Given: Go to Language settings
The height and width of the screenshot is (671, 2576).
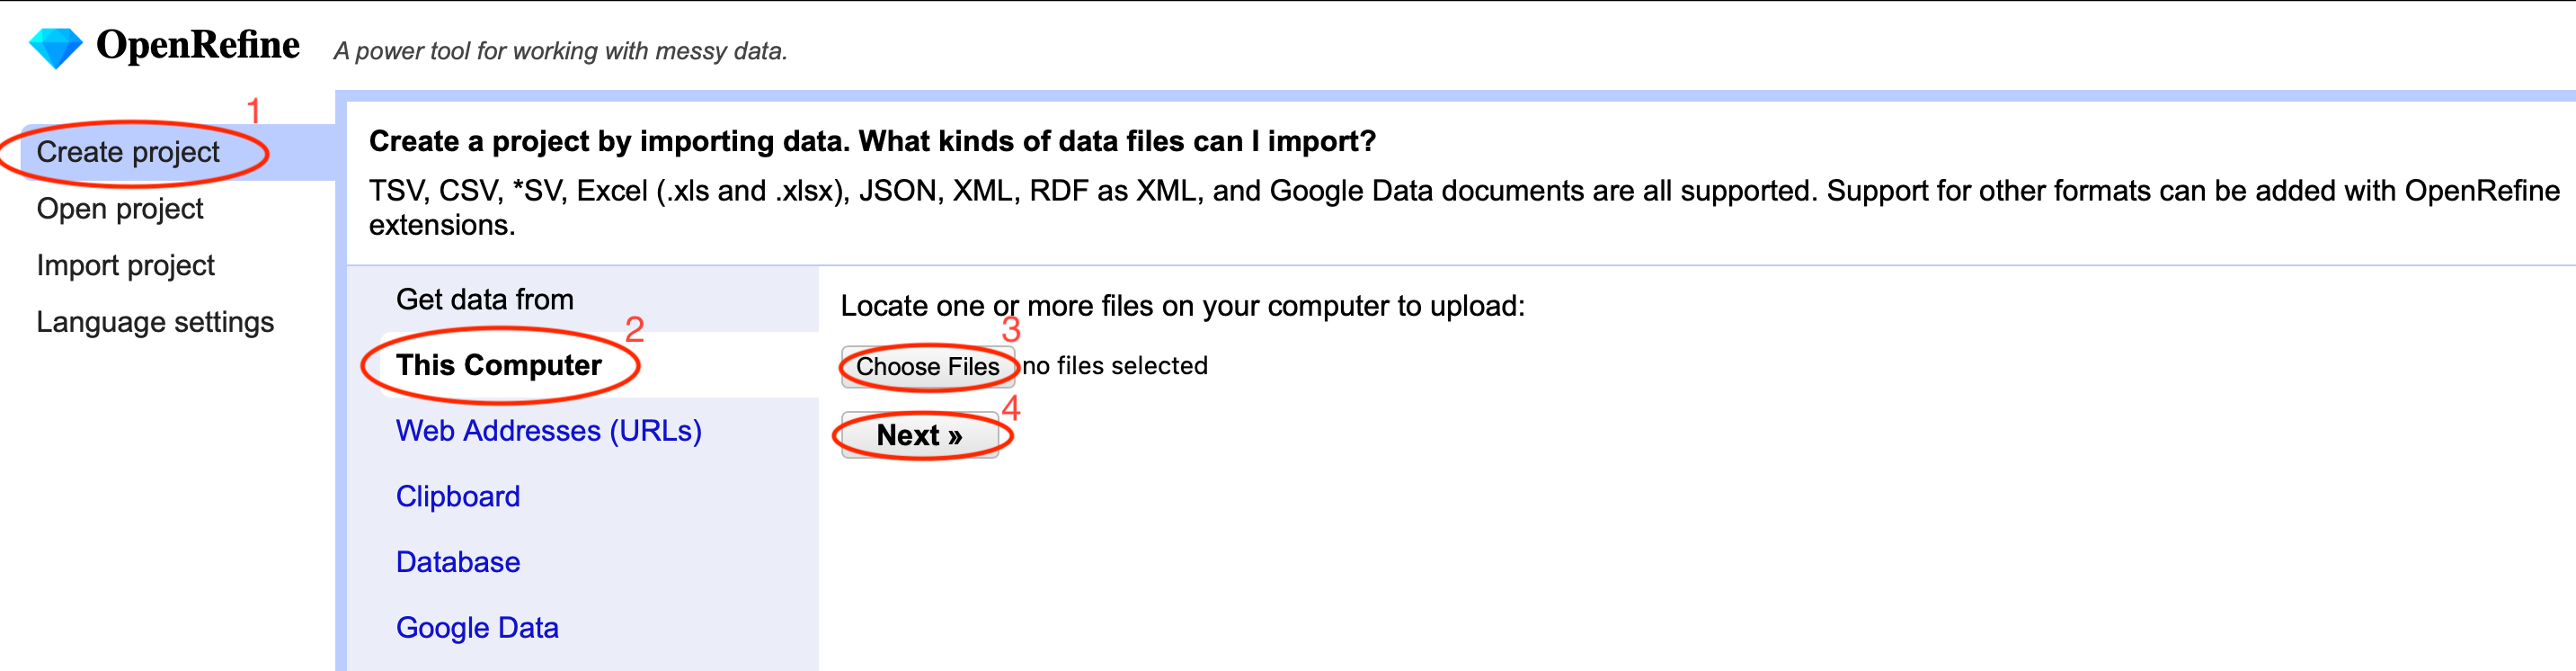Looking at the screenshot, I should pos(155,322).
